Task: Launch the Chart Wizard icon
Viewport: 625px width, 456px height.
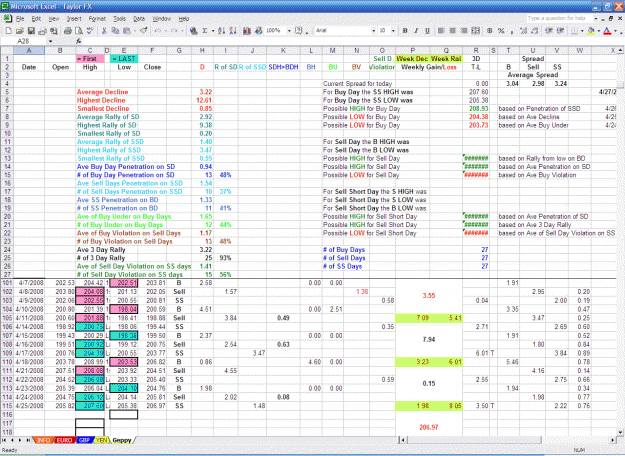Action: tap(247, 31)
